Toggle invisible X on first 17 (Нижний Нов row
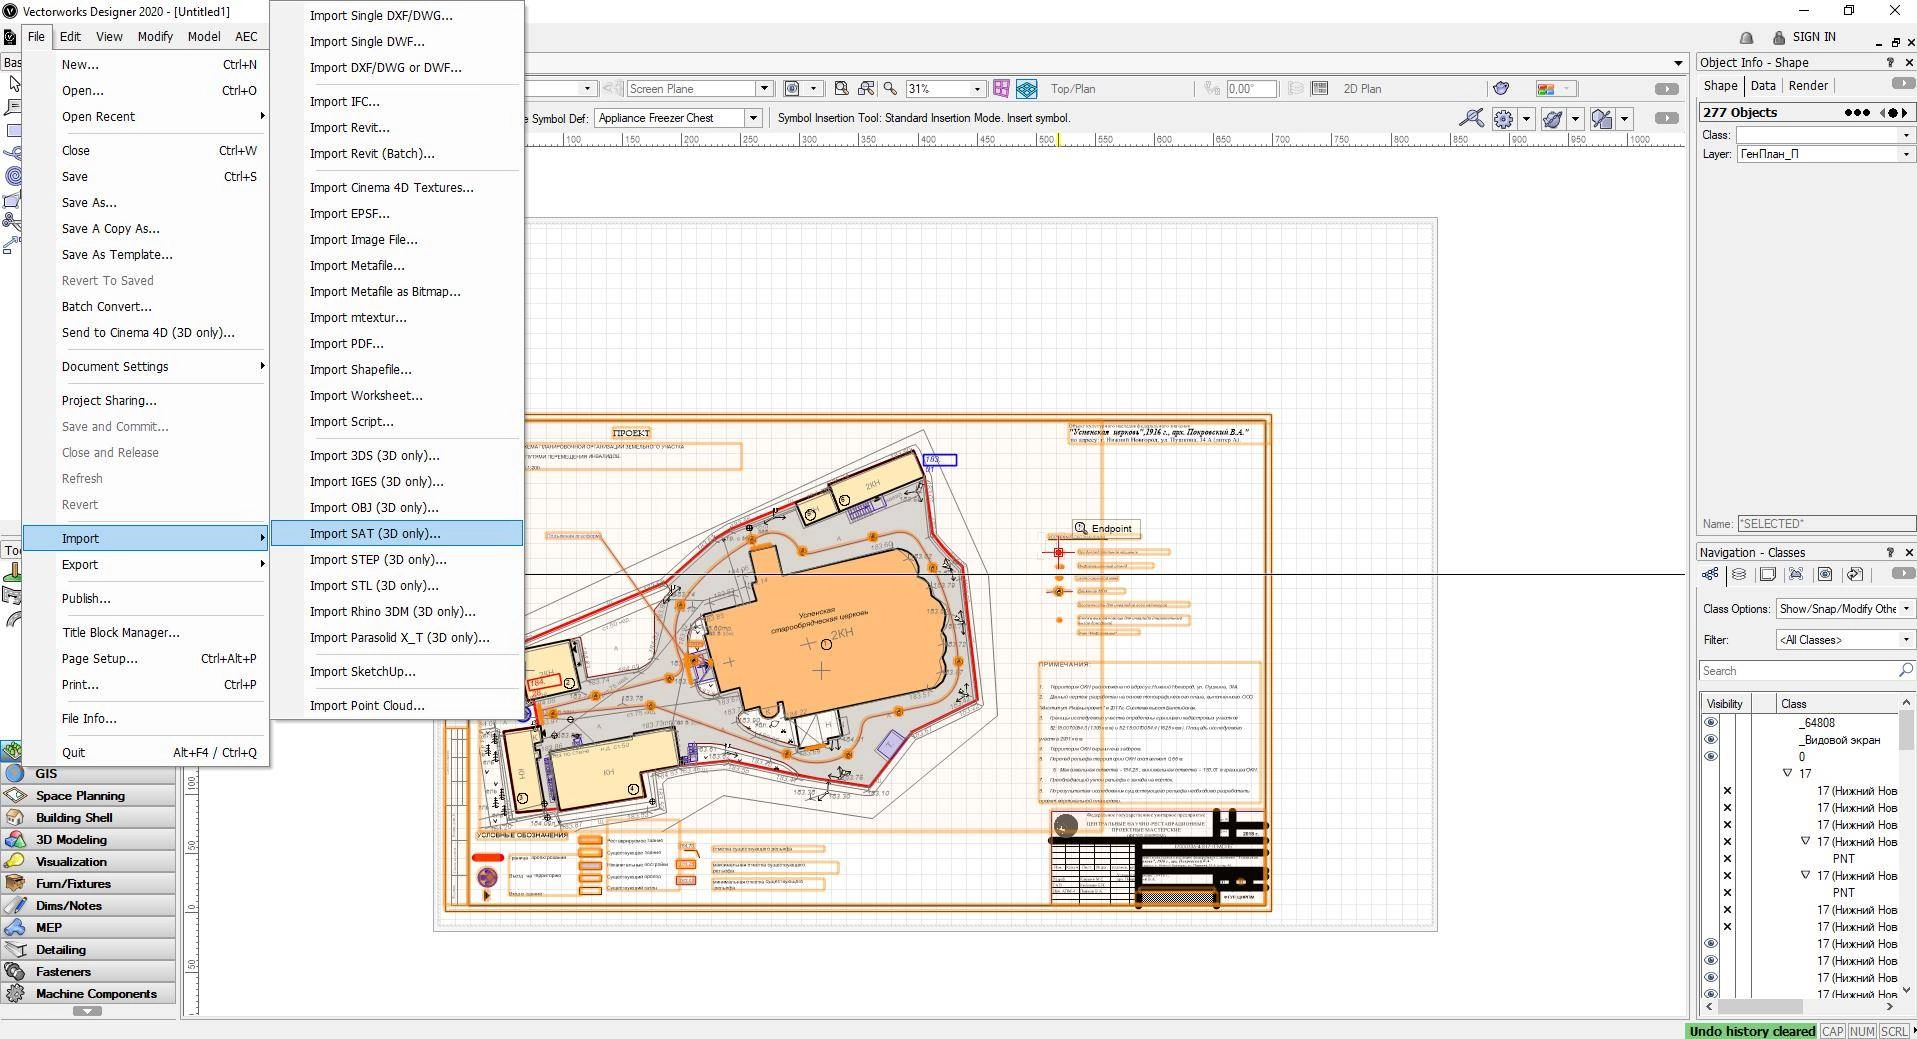 pos(1727,791)
